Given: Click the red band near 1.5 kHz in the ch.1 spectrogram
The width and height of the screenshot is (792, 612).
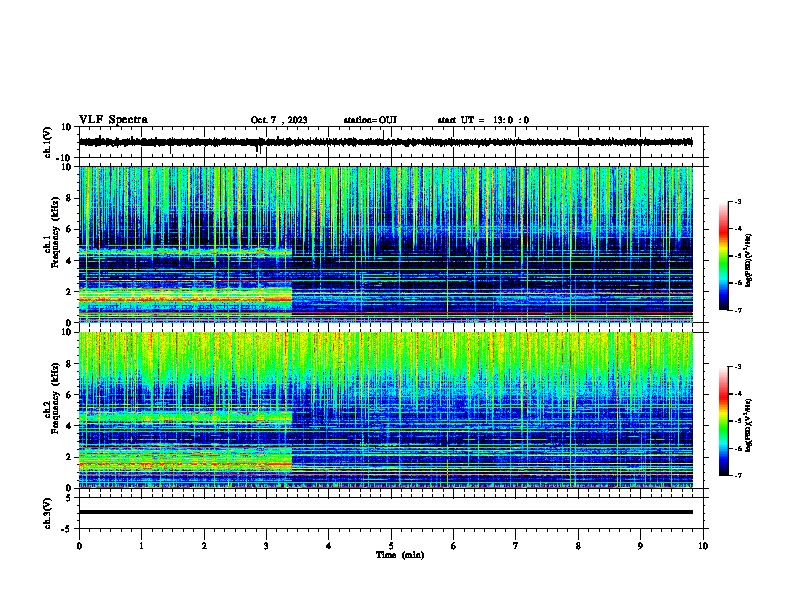Looking at the screenshot, I should coord(185,299).
